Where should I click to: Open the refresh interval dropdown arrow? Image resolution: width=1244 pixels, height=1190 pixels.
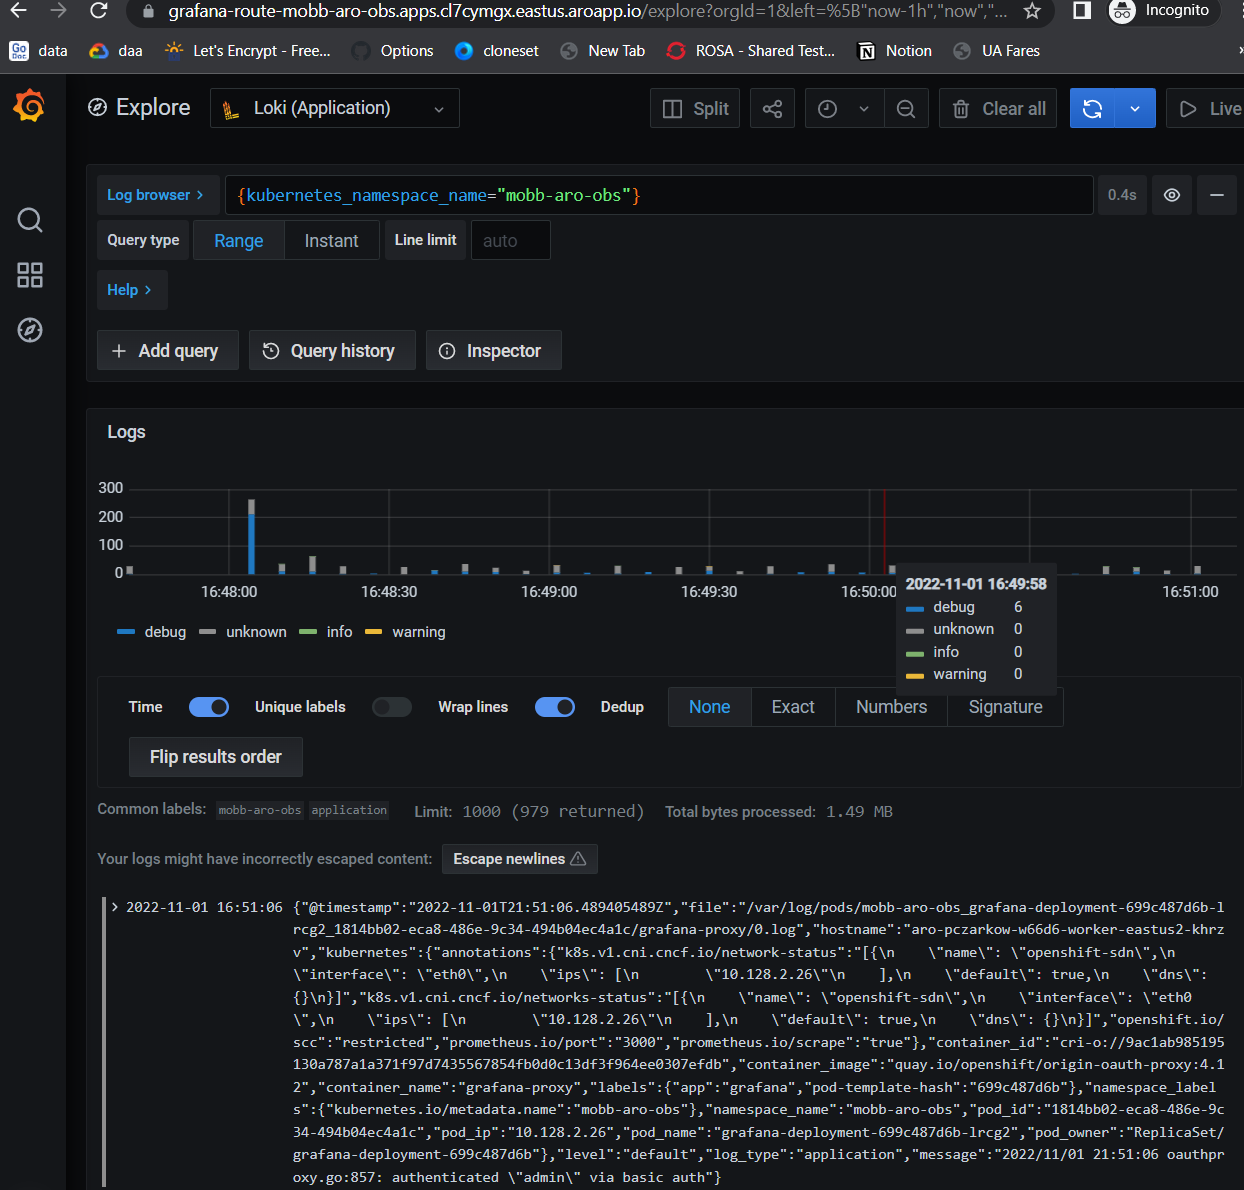click(x=1133, y=107)
